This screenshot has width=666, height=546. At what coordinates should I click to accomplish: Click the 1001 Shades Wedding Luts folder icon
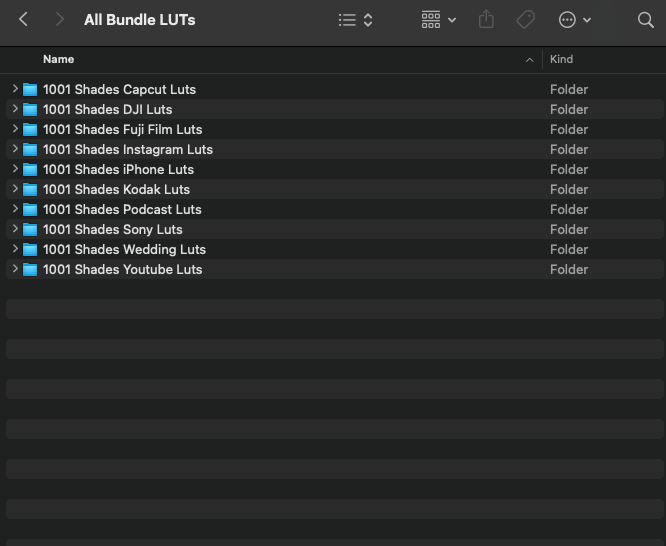coord(30,249)
